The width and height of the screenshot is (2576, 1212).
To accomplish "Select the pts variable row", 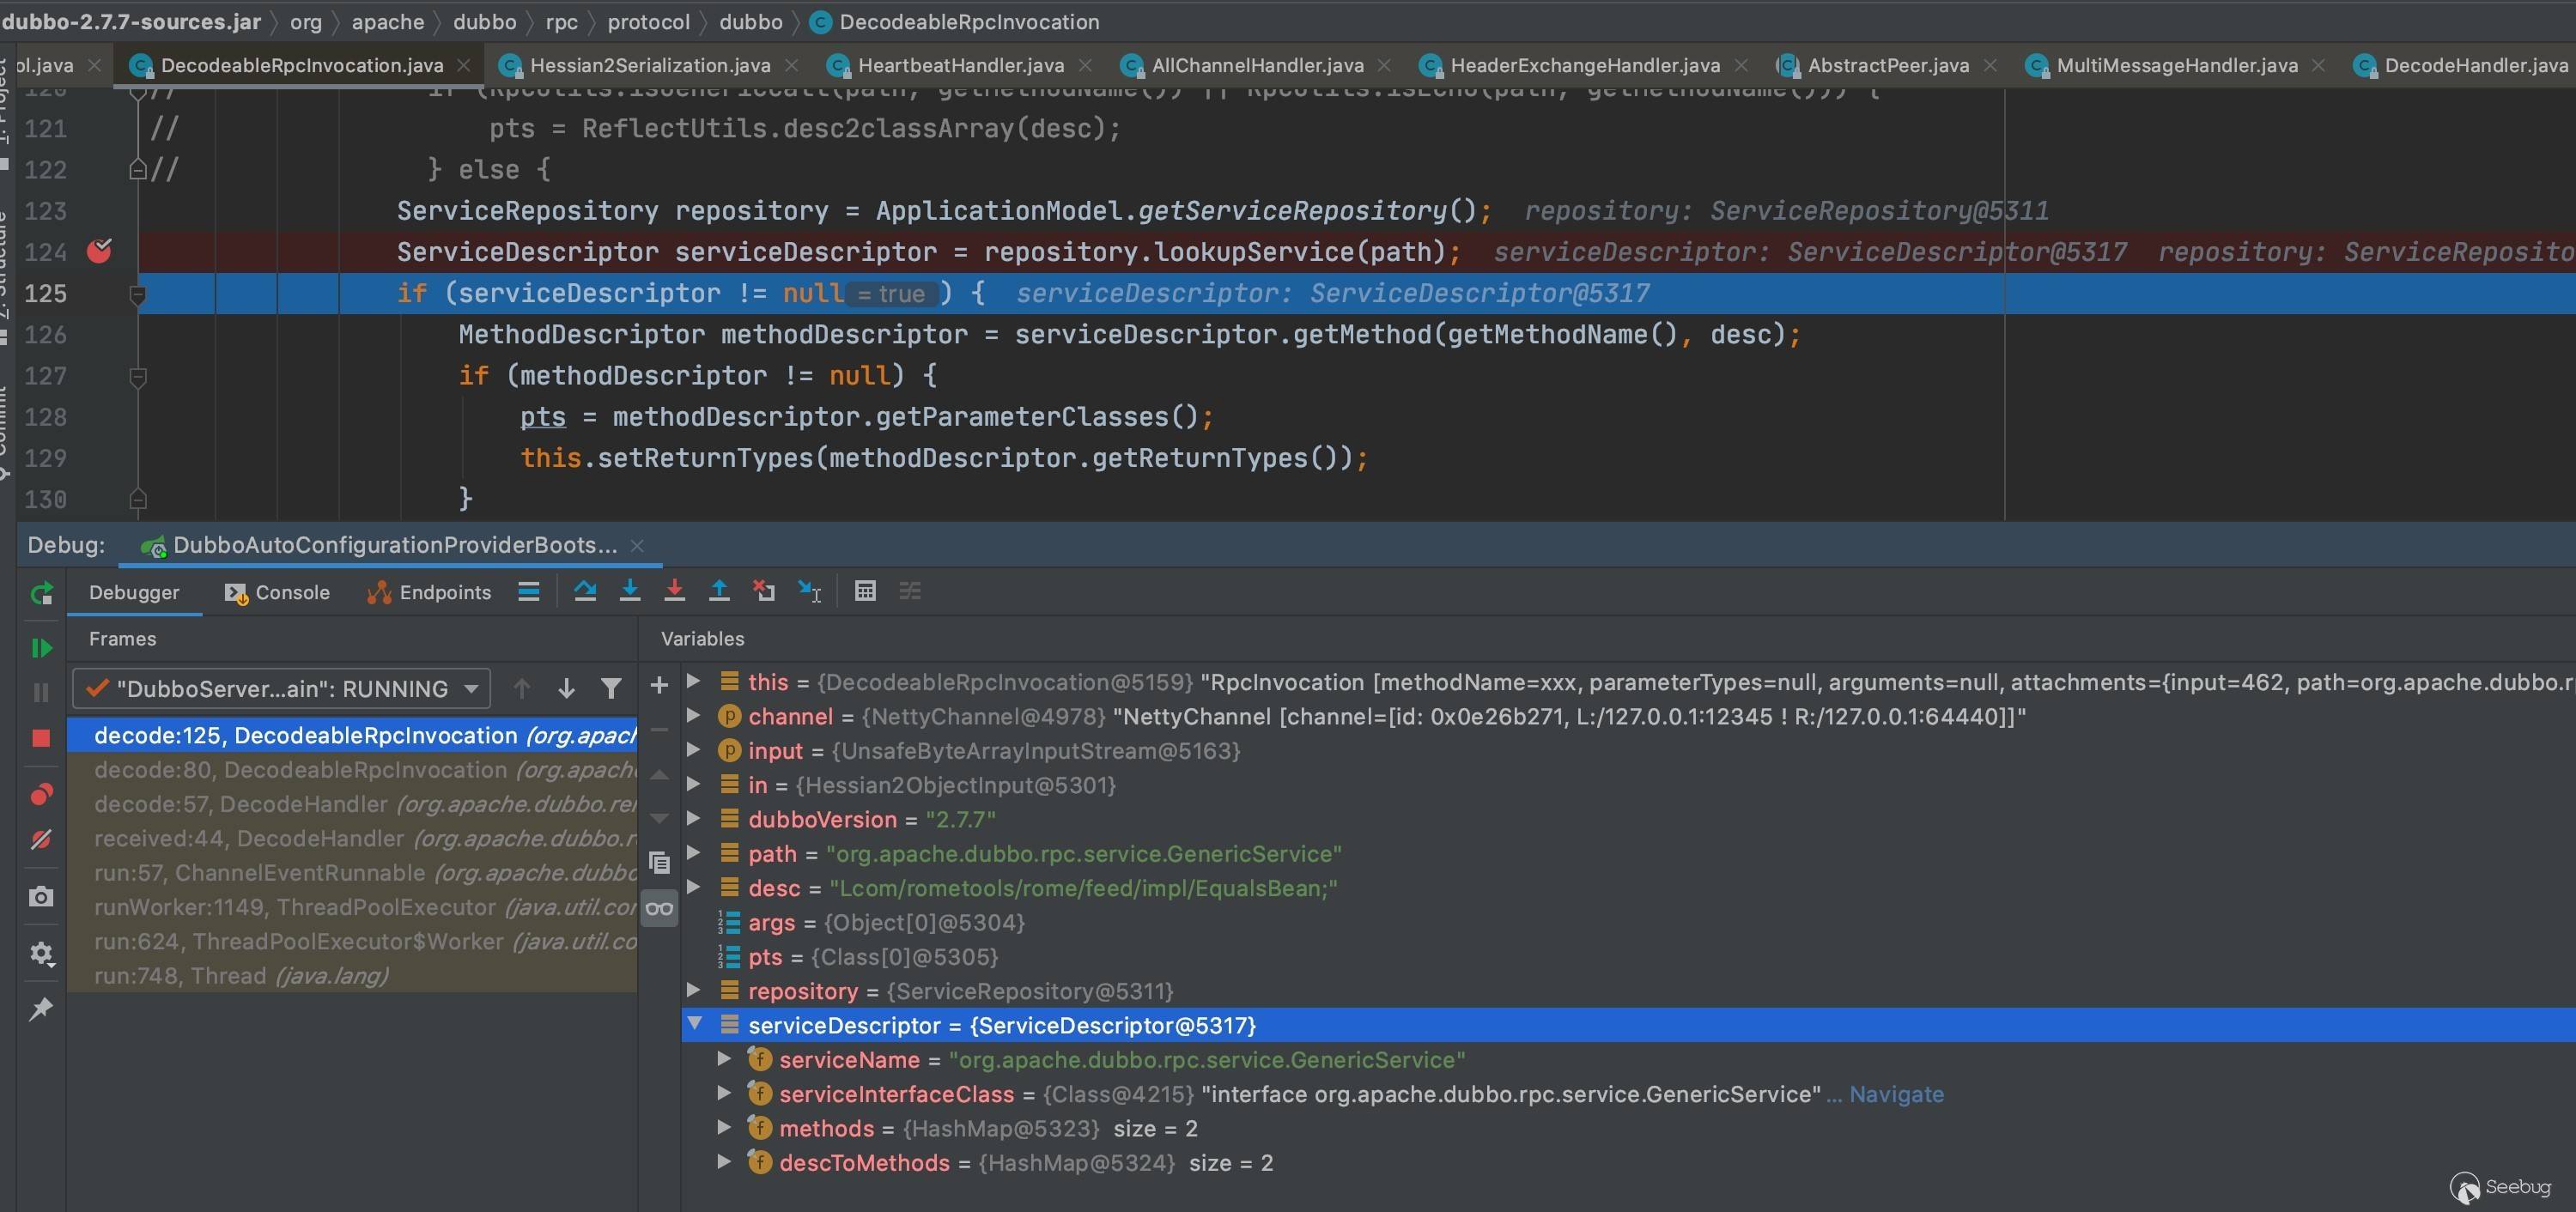I will pos(1628,957).
